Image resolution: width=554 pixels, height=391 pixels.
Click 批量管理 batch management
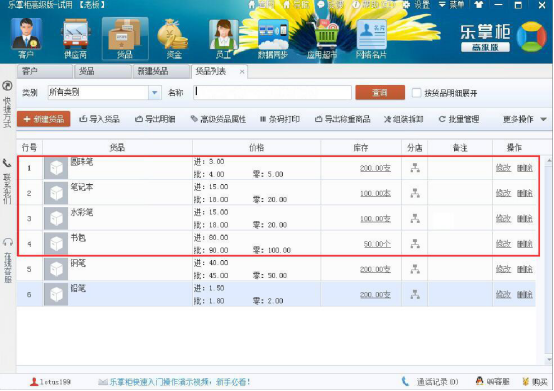pos(459,119)
